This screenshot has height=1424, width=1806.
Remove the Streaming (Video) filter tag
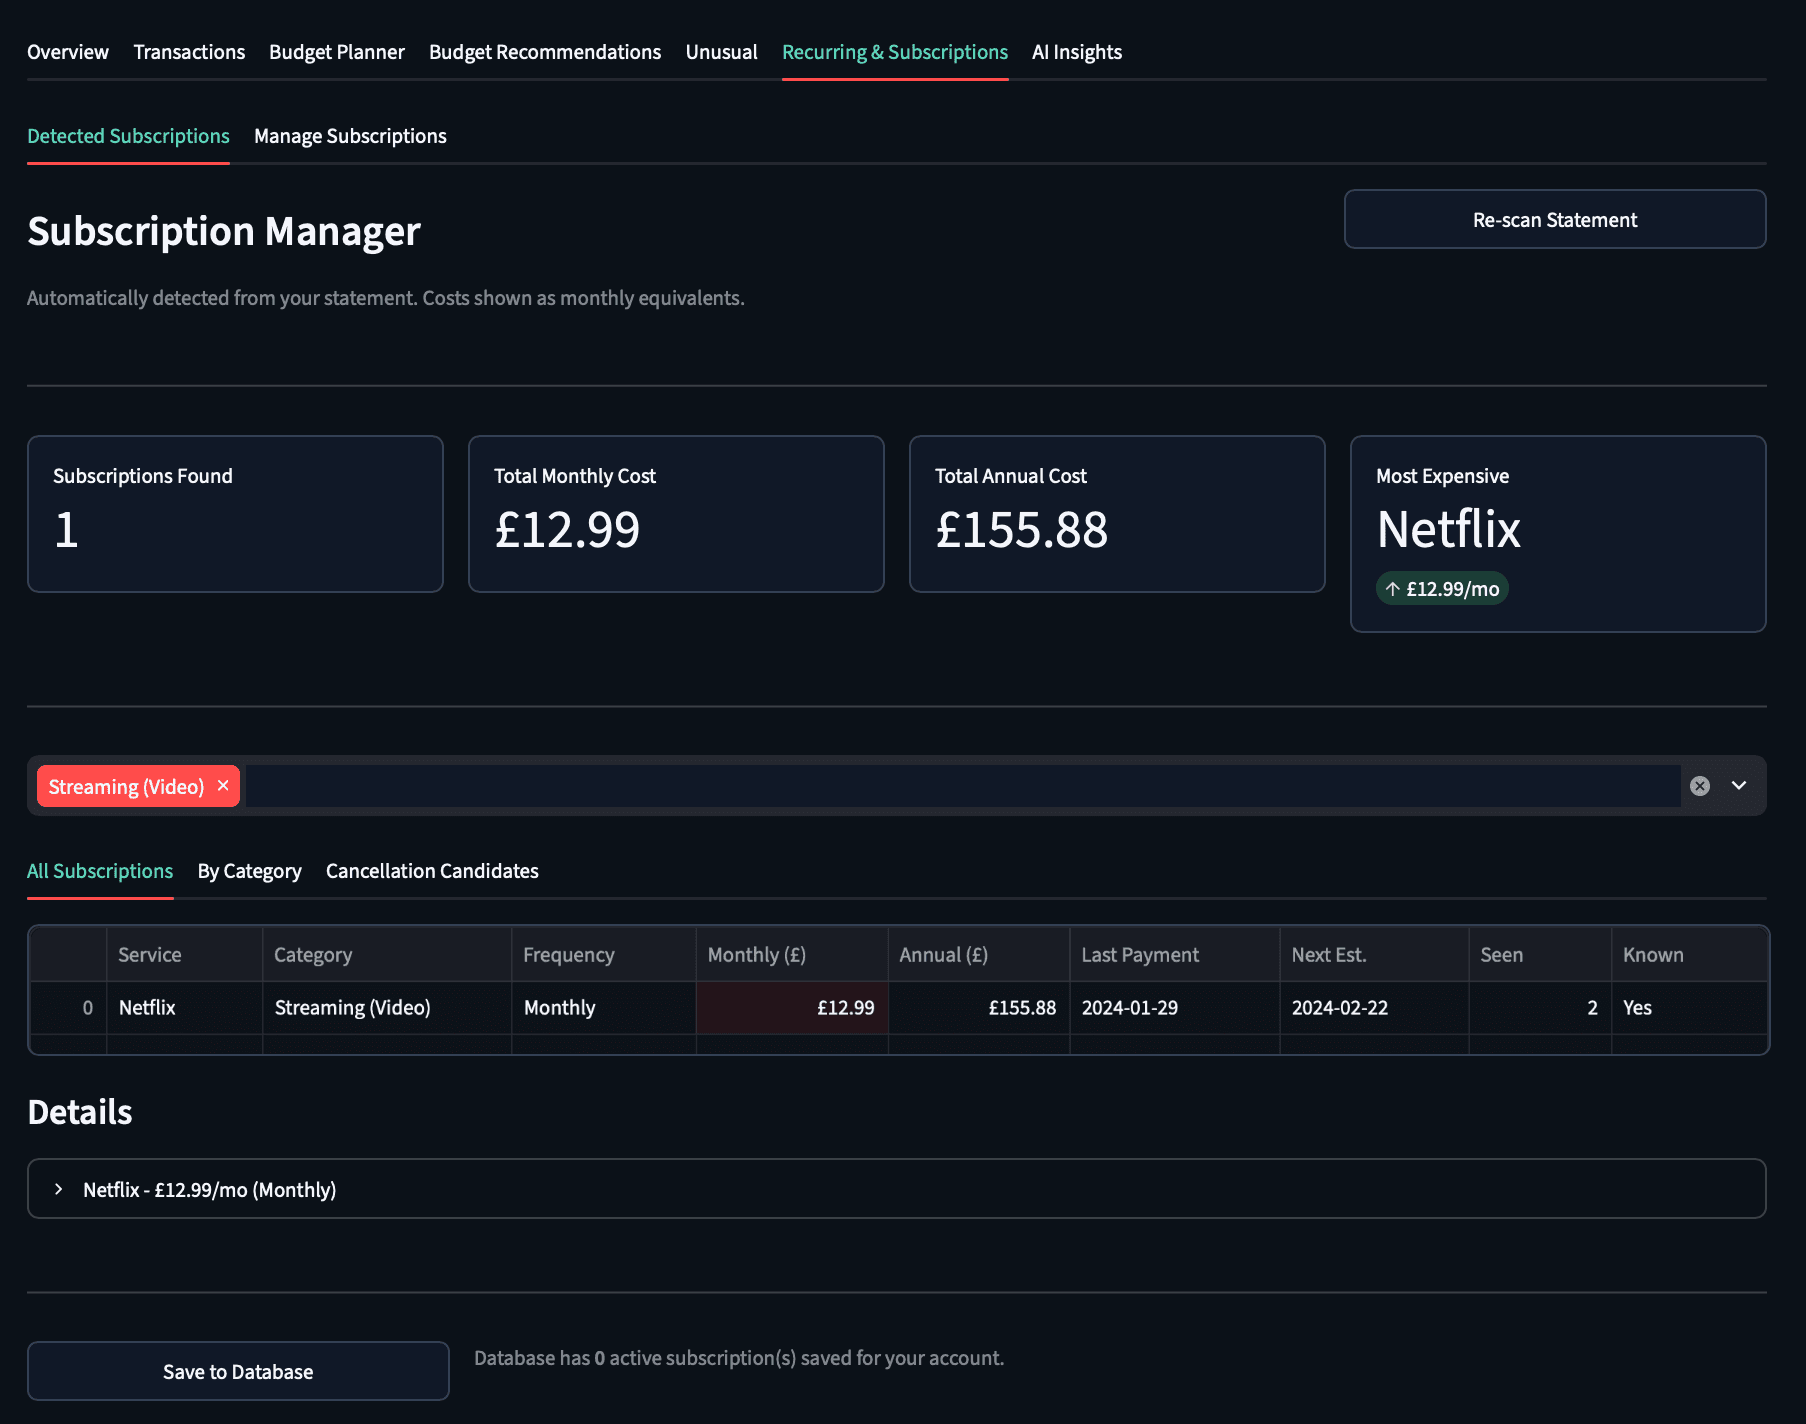[223, 786]
